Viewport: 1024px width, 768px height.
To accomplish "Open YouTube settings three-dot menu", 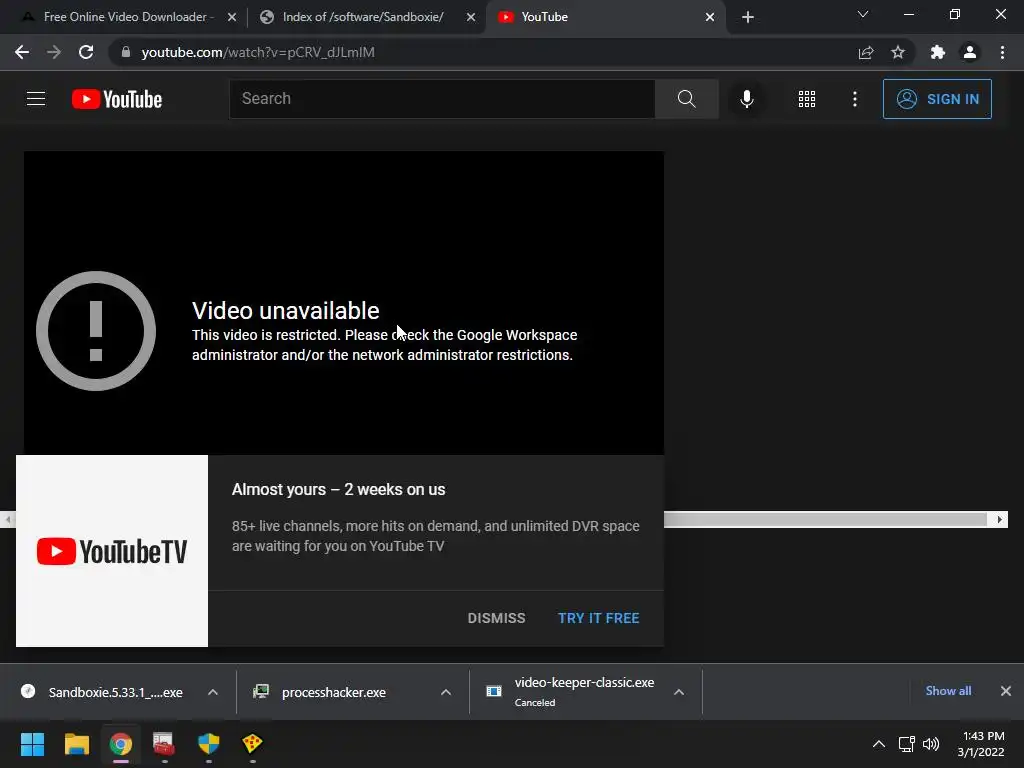I will click(x=854, y=99).
